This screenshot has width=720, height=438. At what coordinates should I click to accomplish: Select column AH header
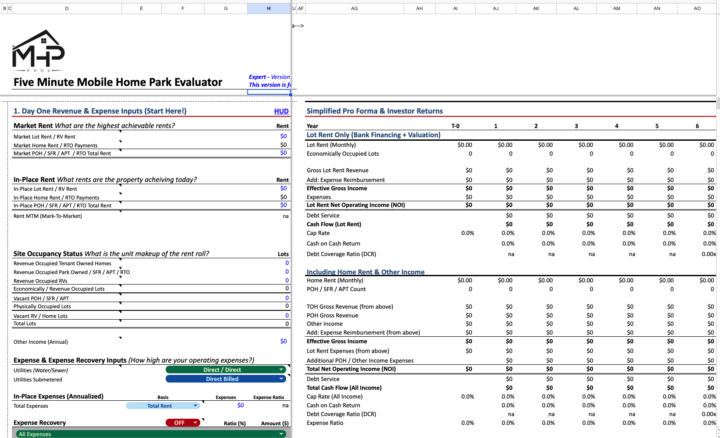pyautogui.click(x=419, y=8)
